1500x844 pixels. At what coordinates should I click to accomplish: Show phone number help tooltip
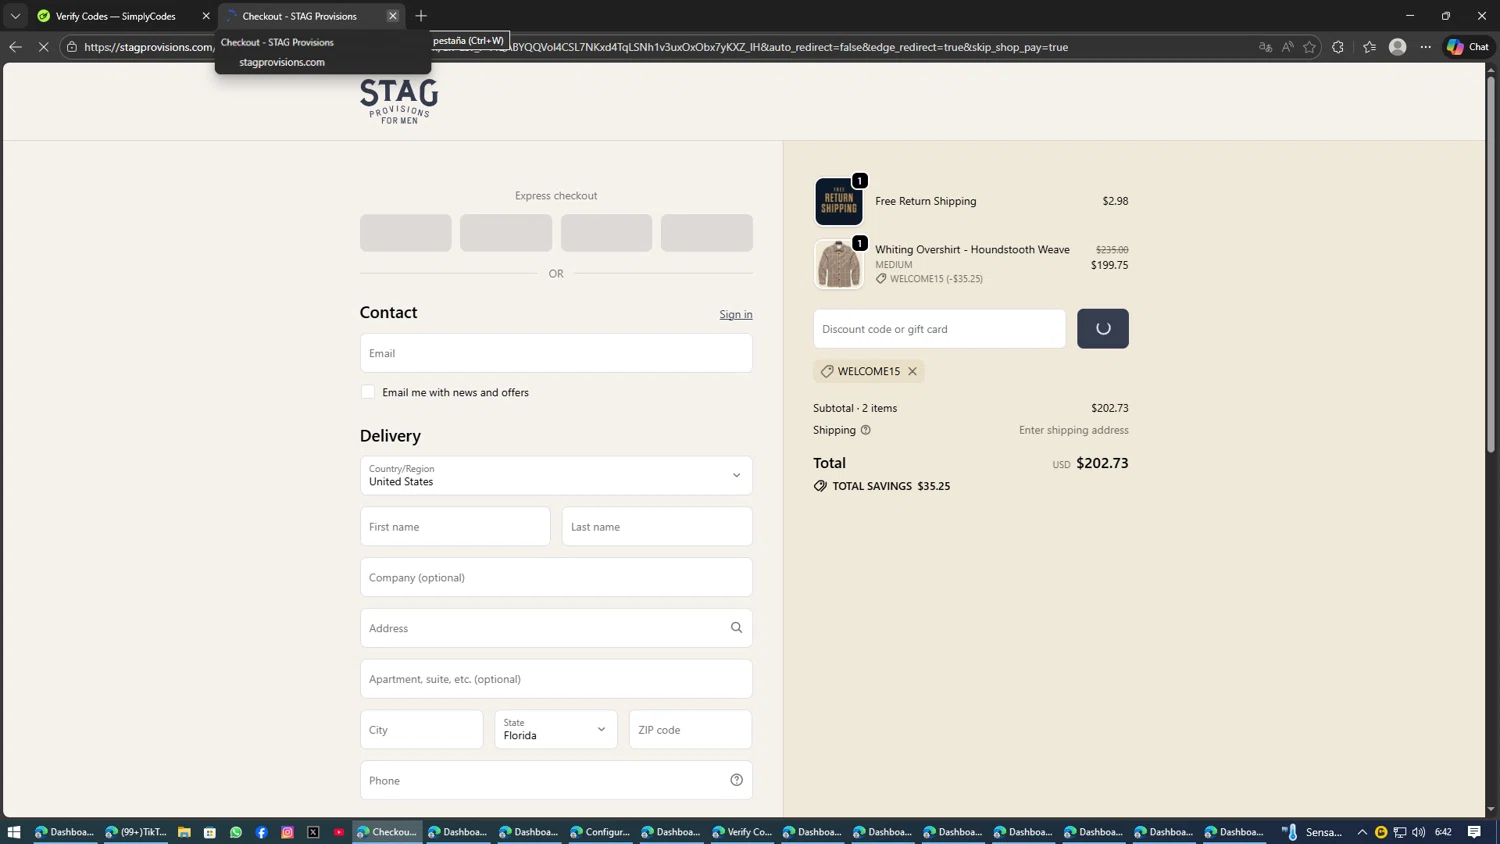coord(737,781)
